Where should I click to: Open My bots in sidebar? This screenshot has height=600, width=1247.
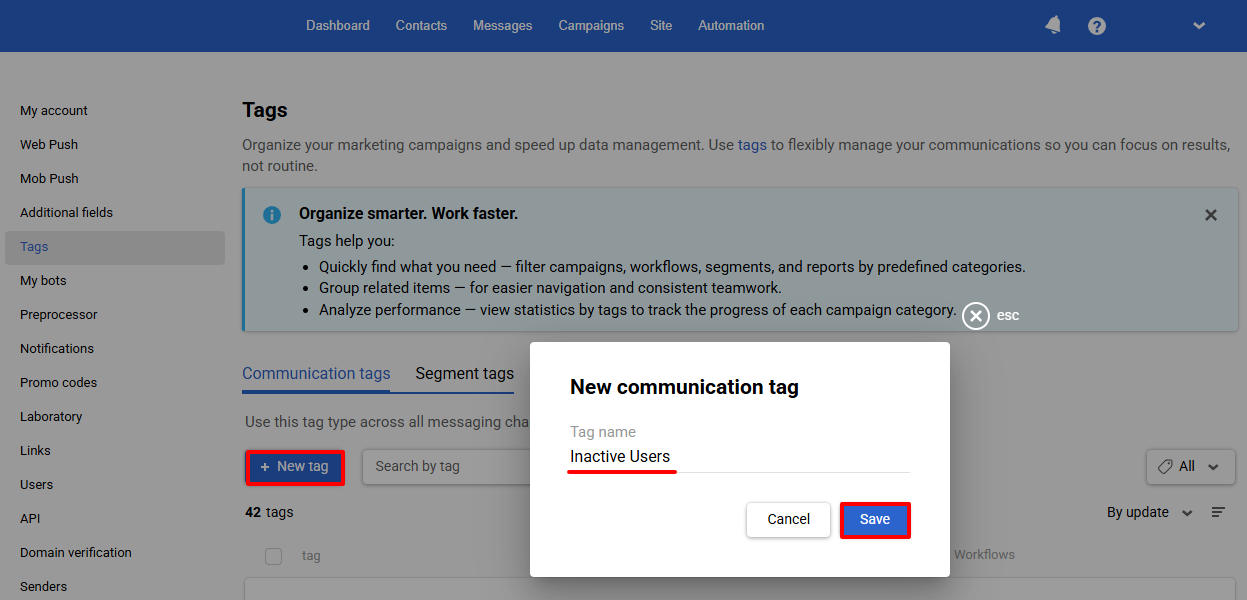(x=43, y=281)
